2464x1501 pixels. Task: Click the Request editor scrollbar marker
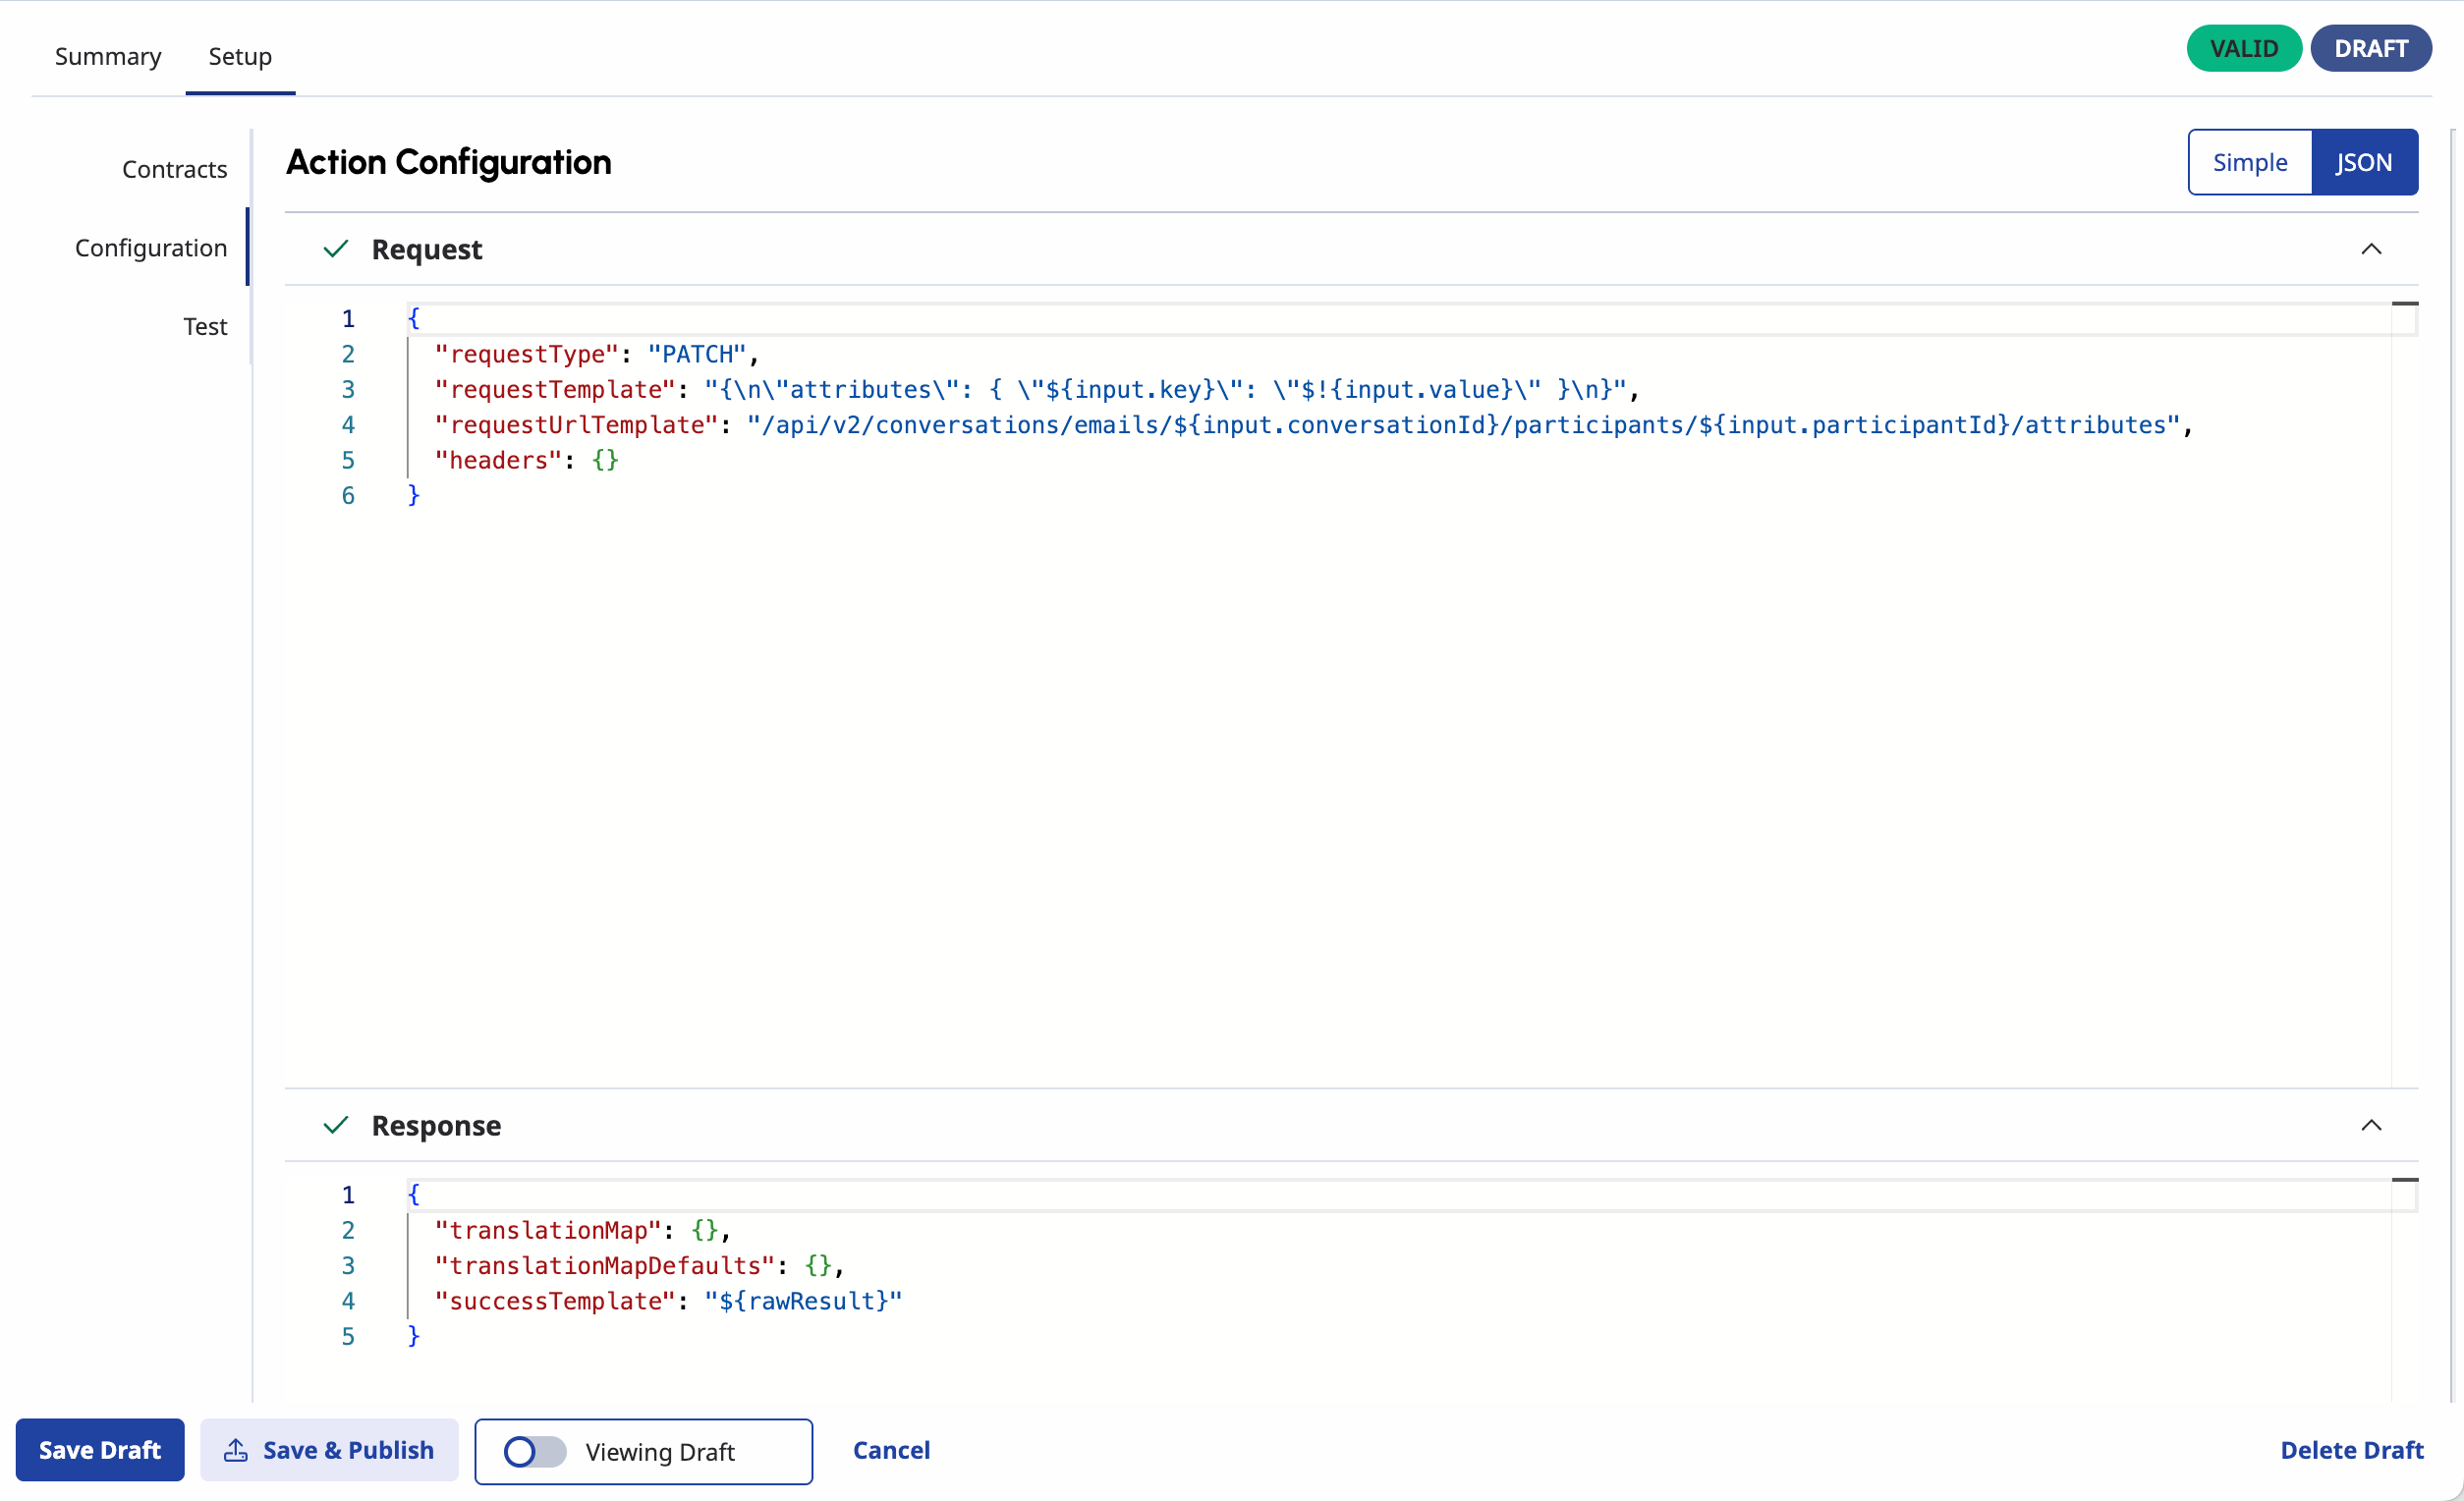(2404, 304)
